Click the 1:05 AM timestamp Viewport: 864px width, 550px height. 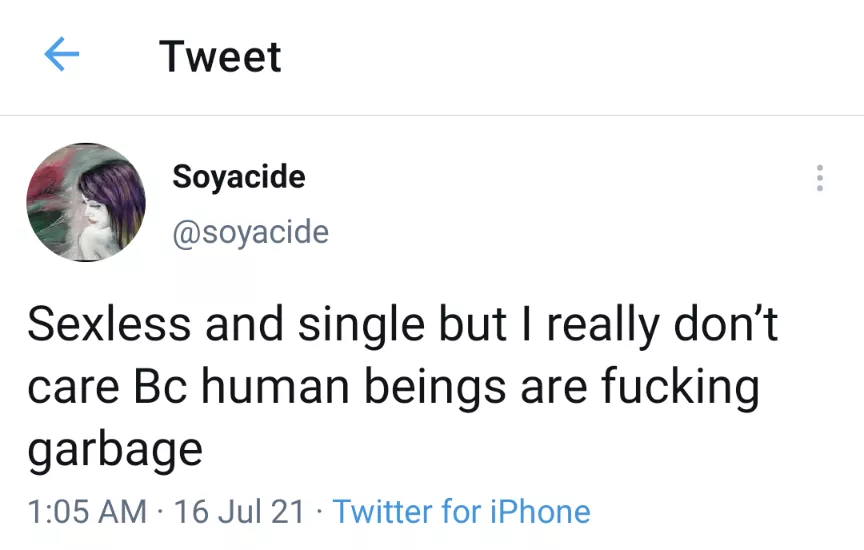(x=88, y=512)
